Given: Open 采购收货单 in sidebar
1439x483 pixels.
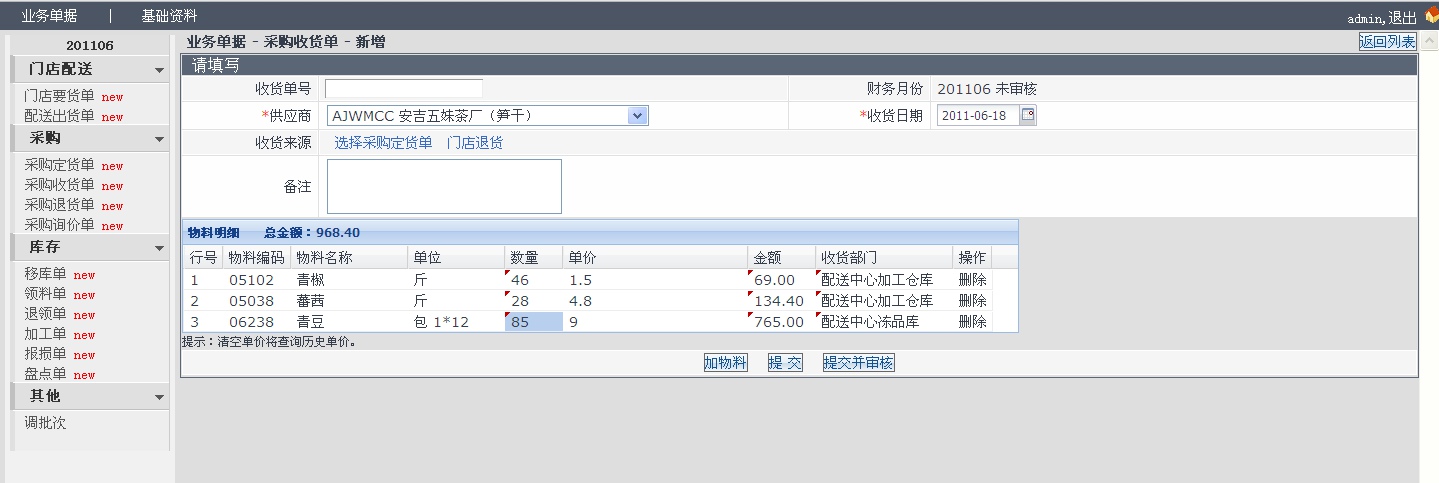Looking at the screenshot, I should coord(59,185).
